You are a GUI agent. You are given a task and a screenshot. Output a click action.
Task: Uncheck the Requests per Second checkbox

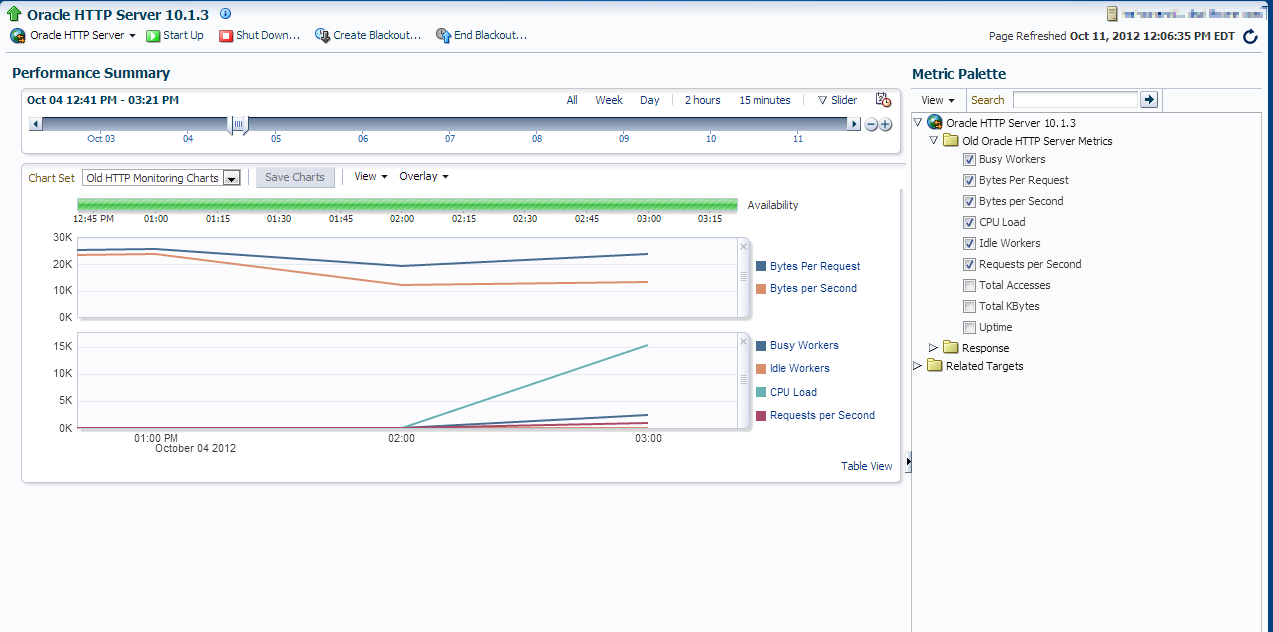point(969,264)
